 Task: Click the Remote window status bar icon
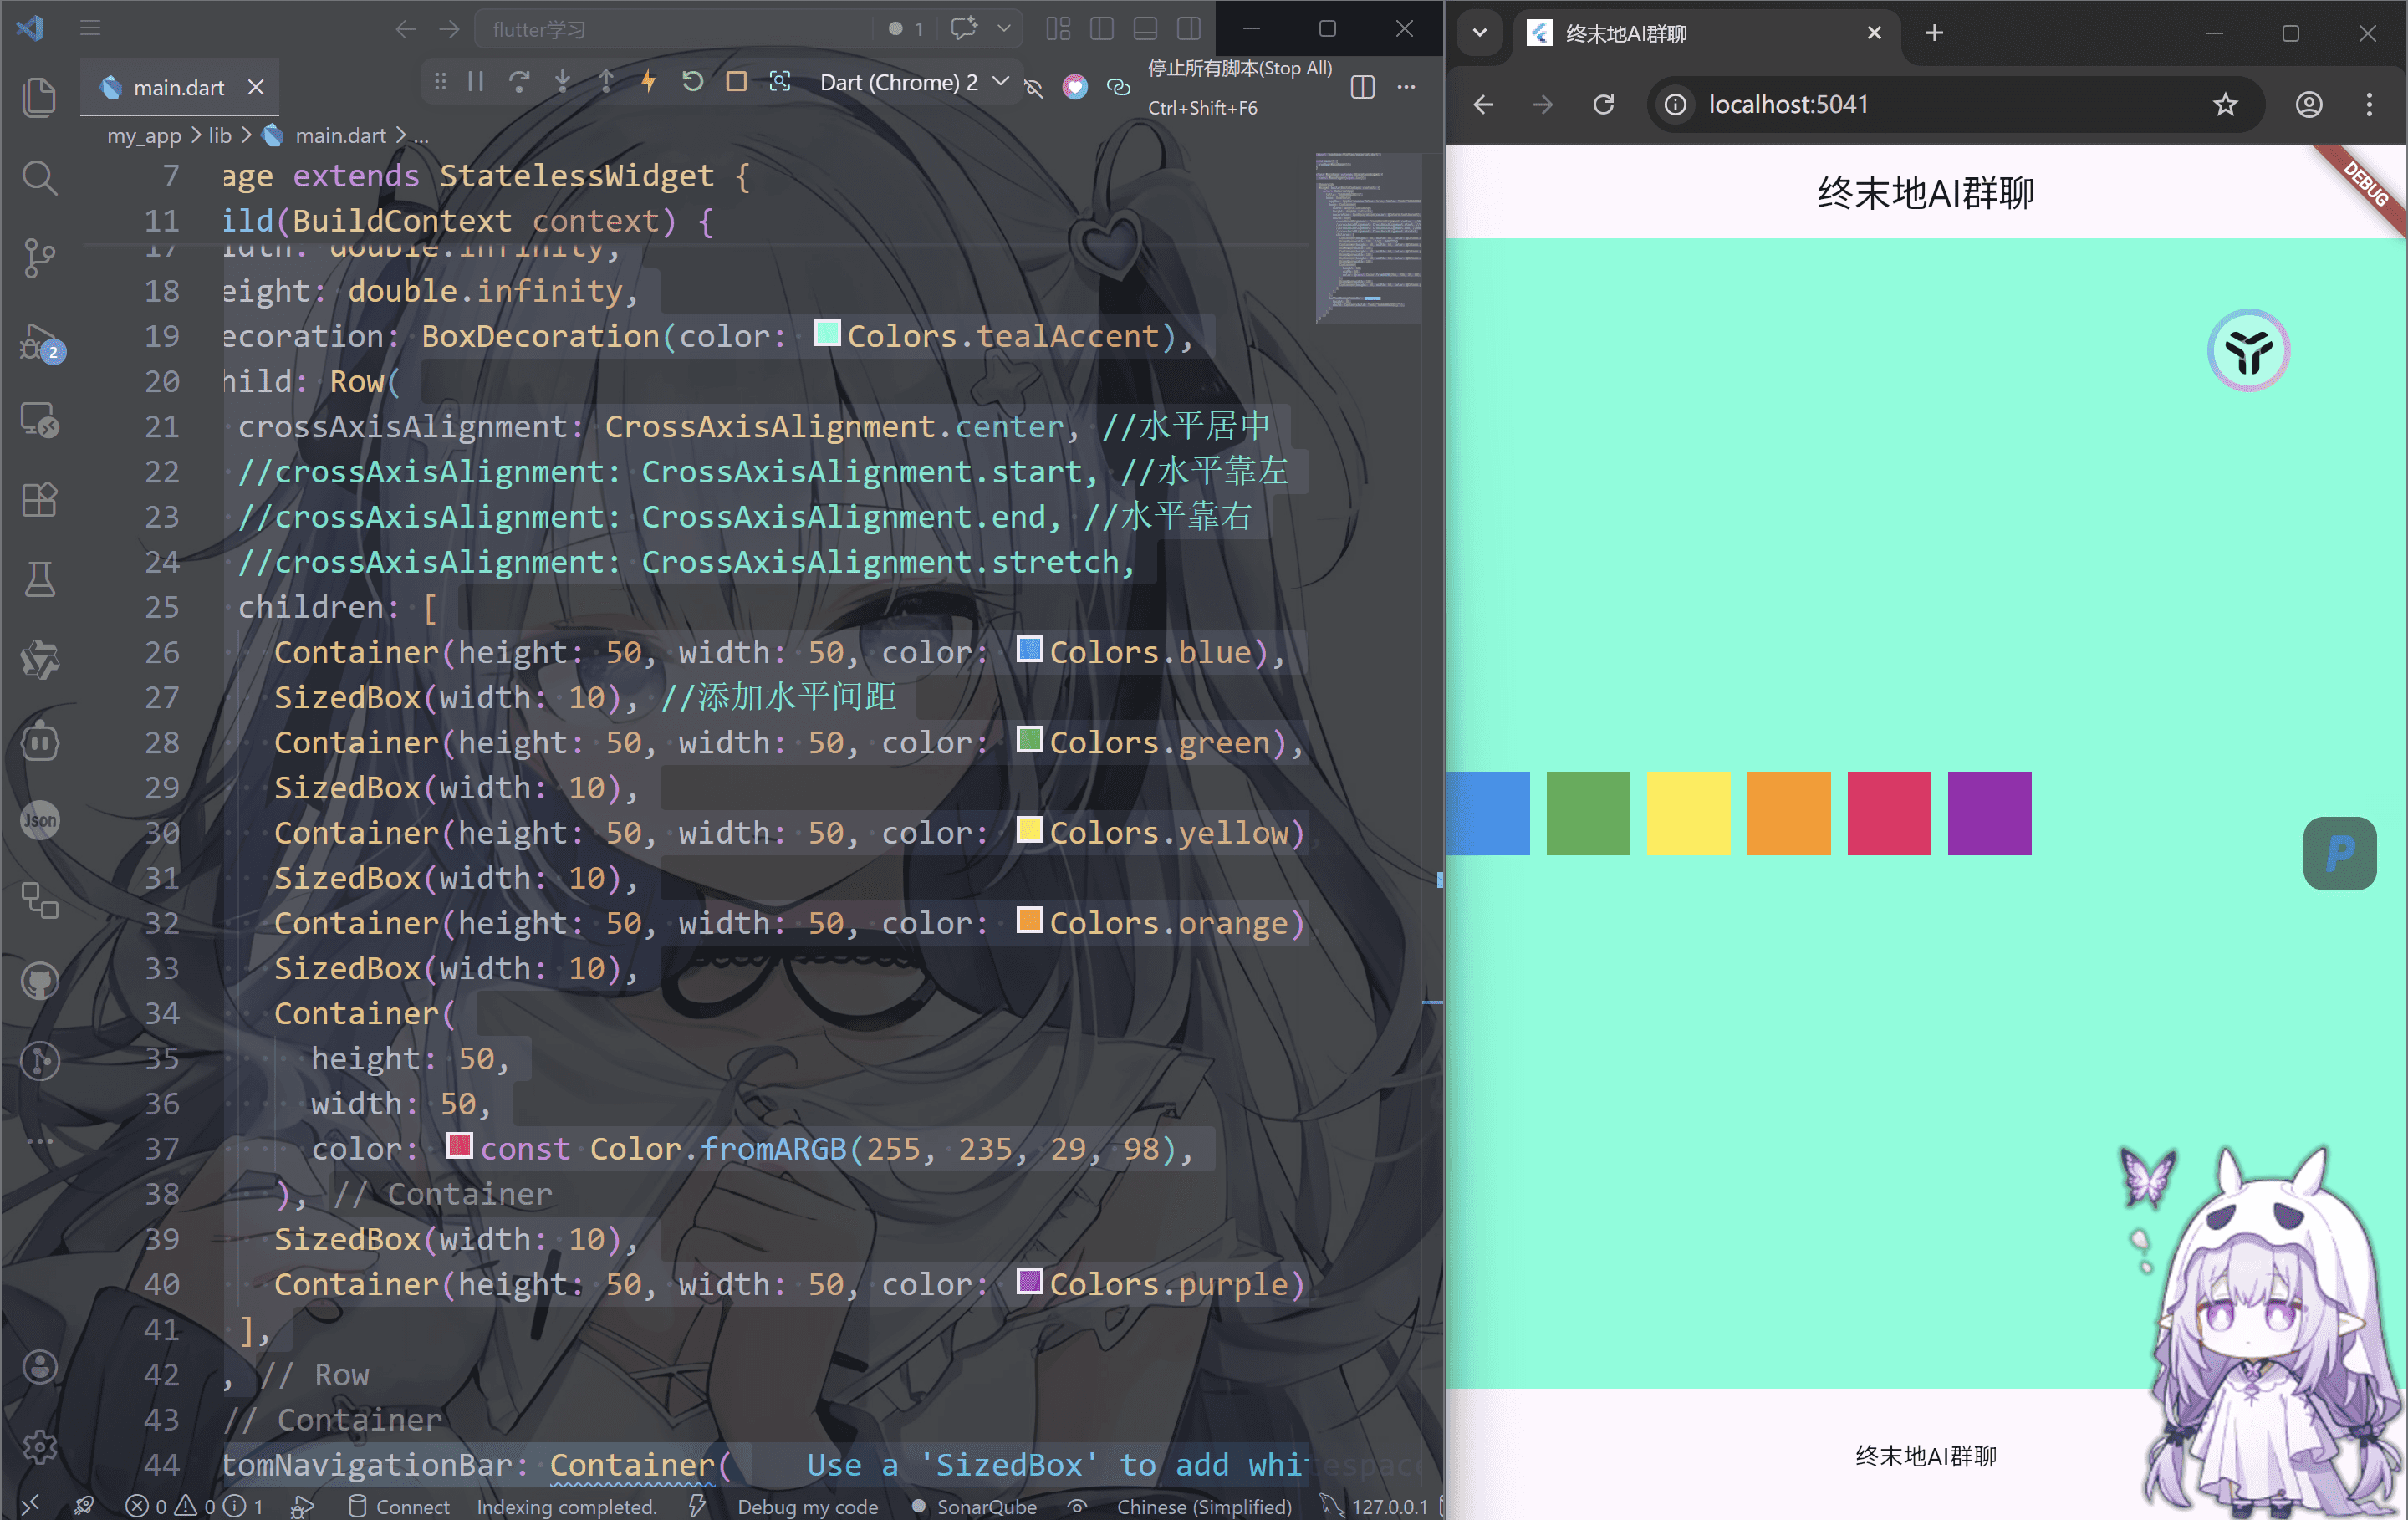point(30,1506)
